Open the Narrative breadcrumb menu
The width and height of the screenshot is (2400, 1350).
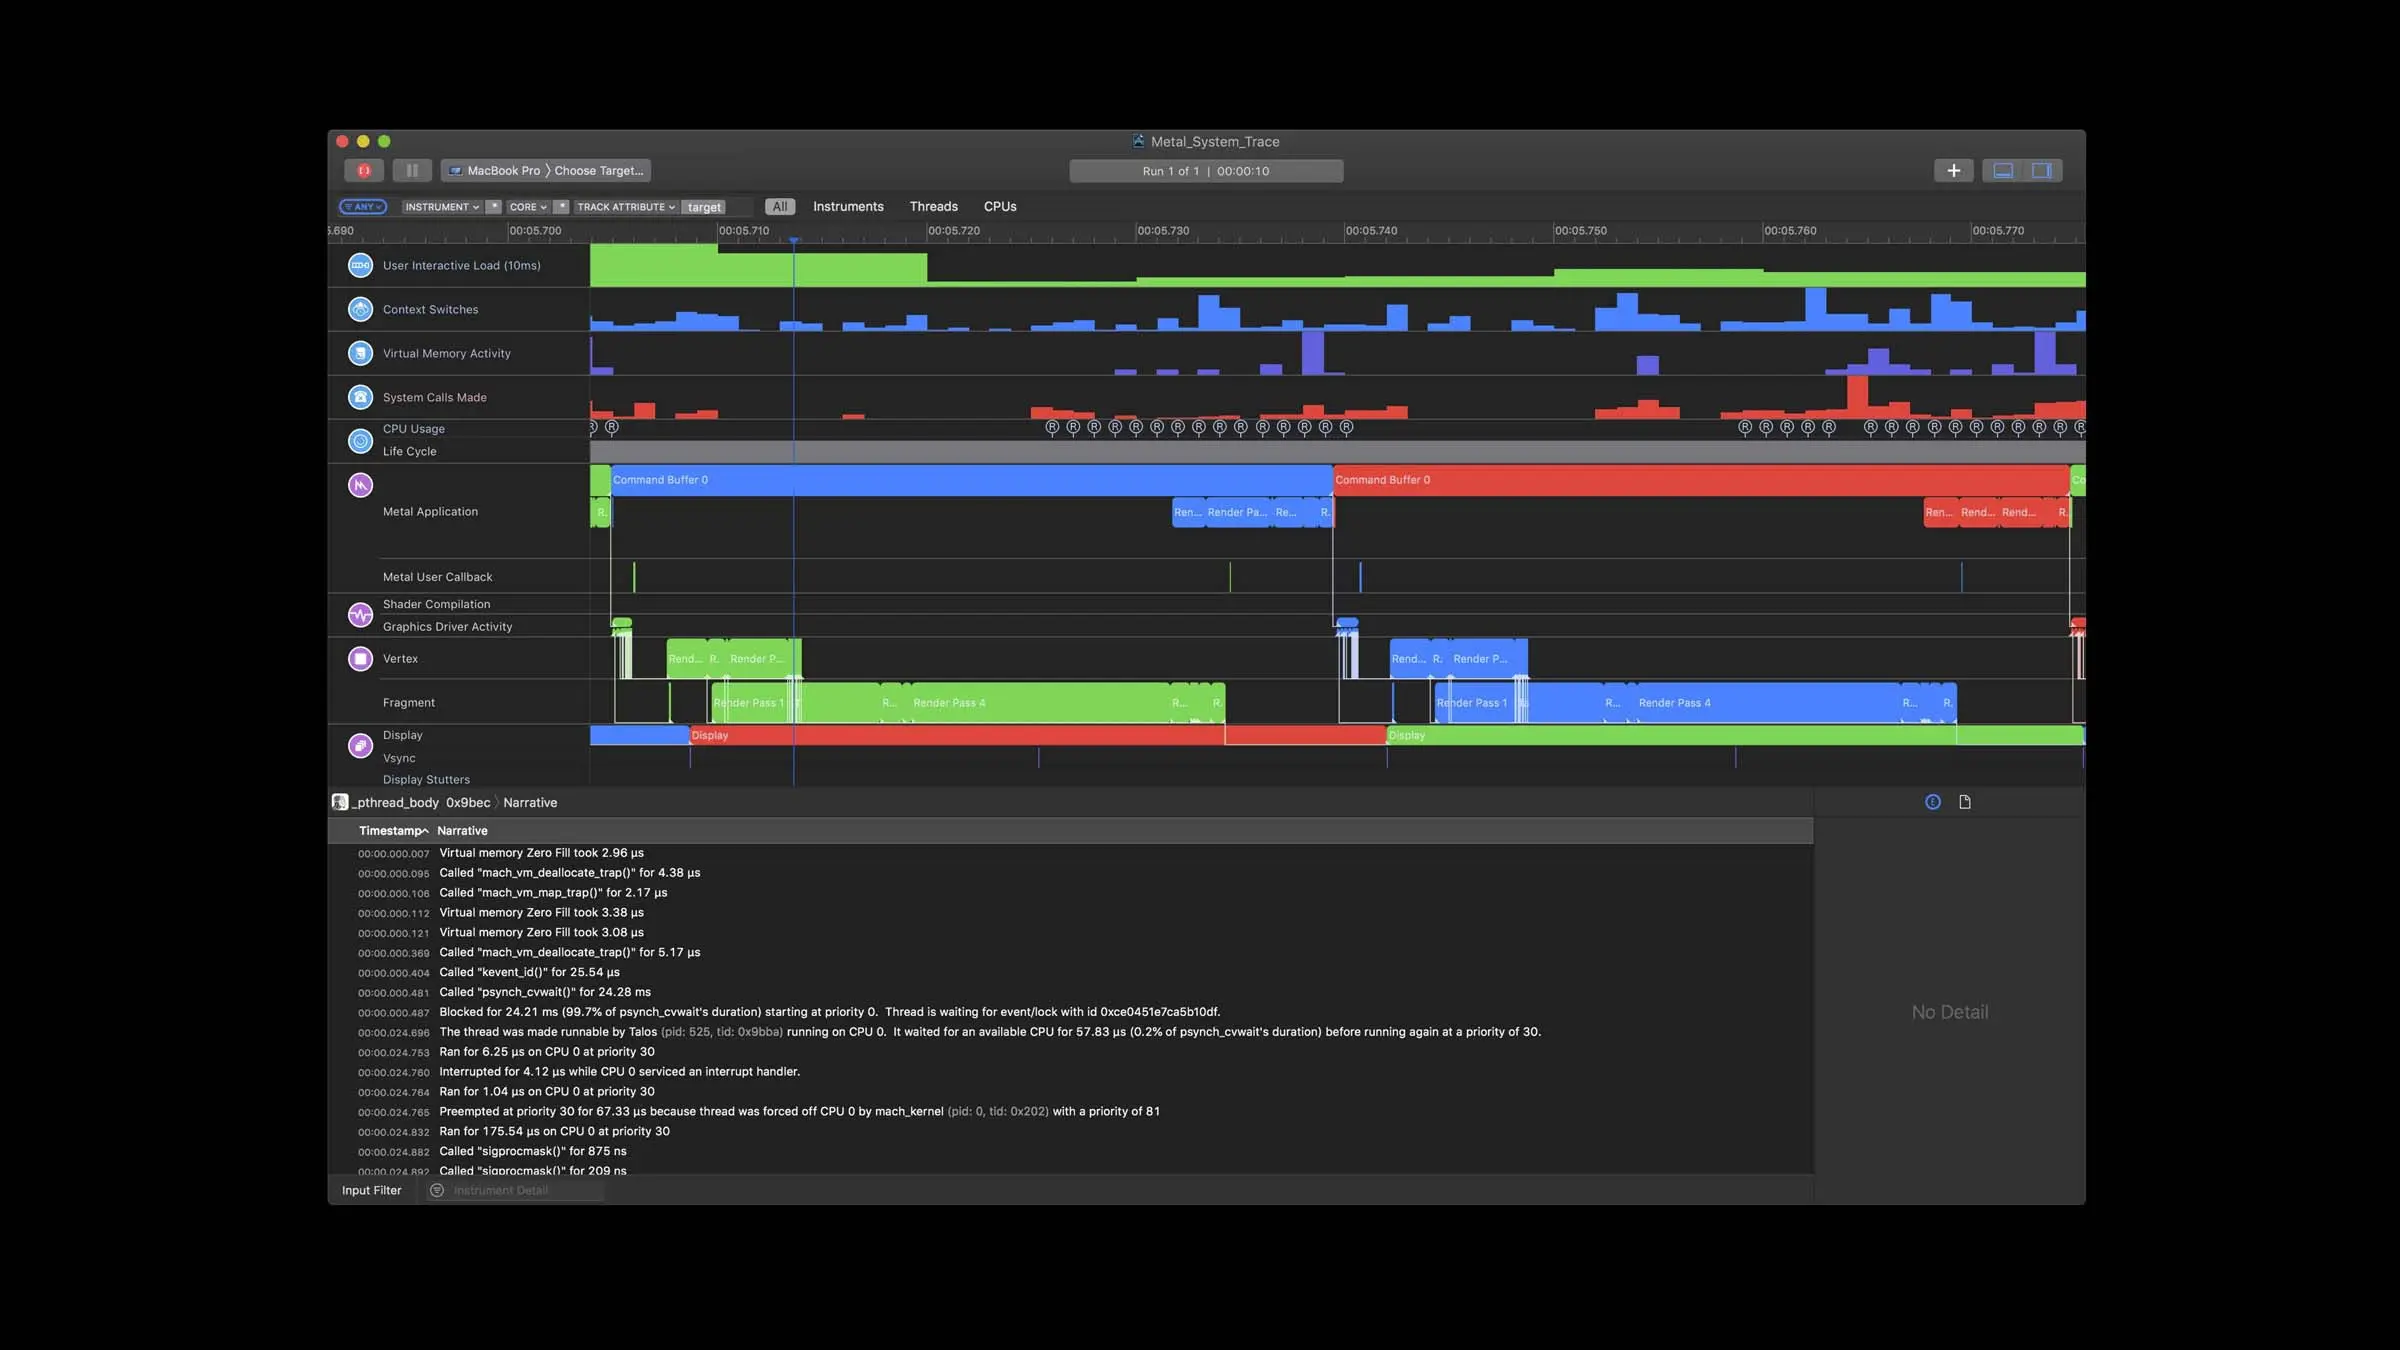pos(530,803)
